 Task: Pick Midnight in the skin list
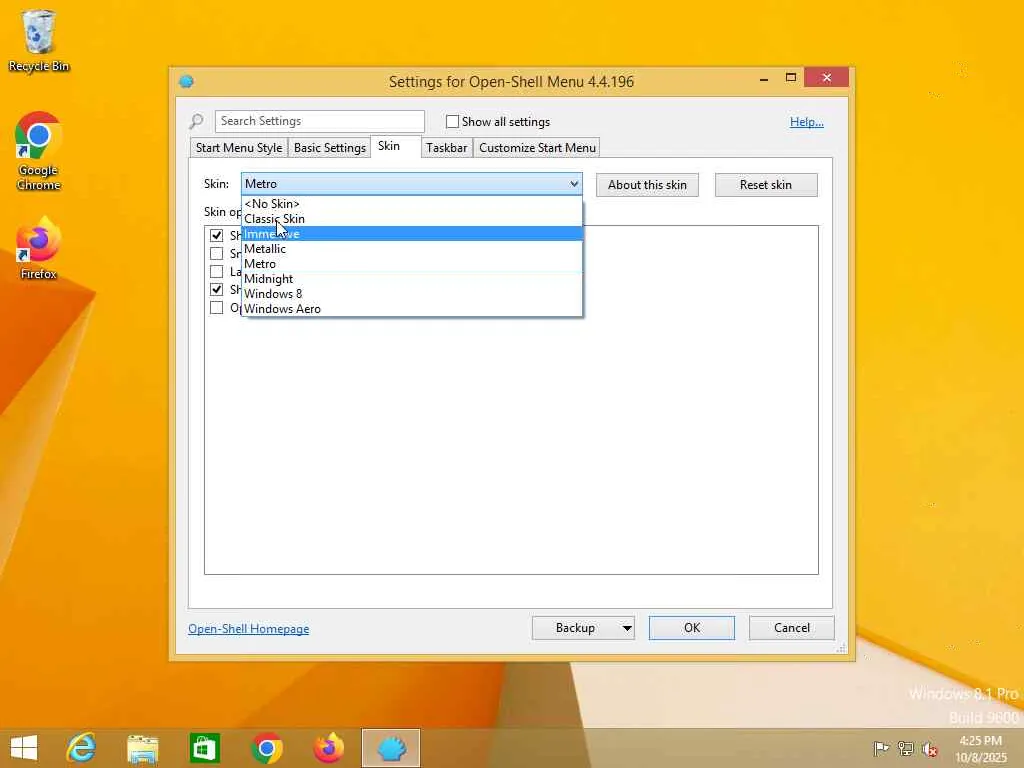tap(412, 279)
